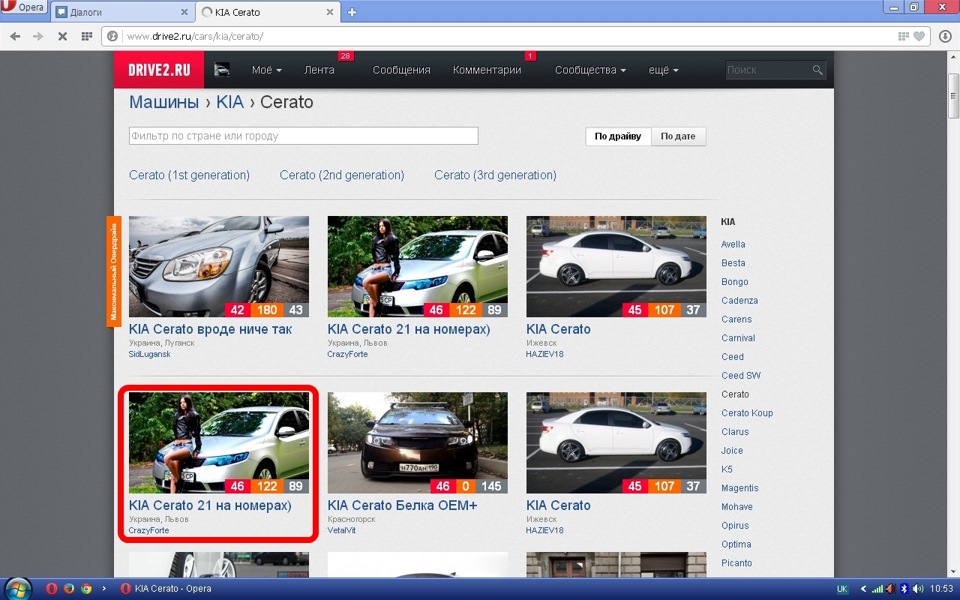The height and width of the screenshot is (600, 960).
Task: Open Mohave in KIA model list
Action: [737, 507]
